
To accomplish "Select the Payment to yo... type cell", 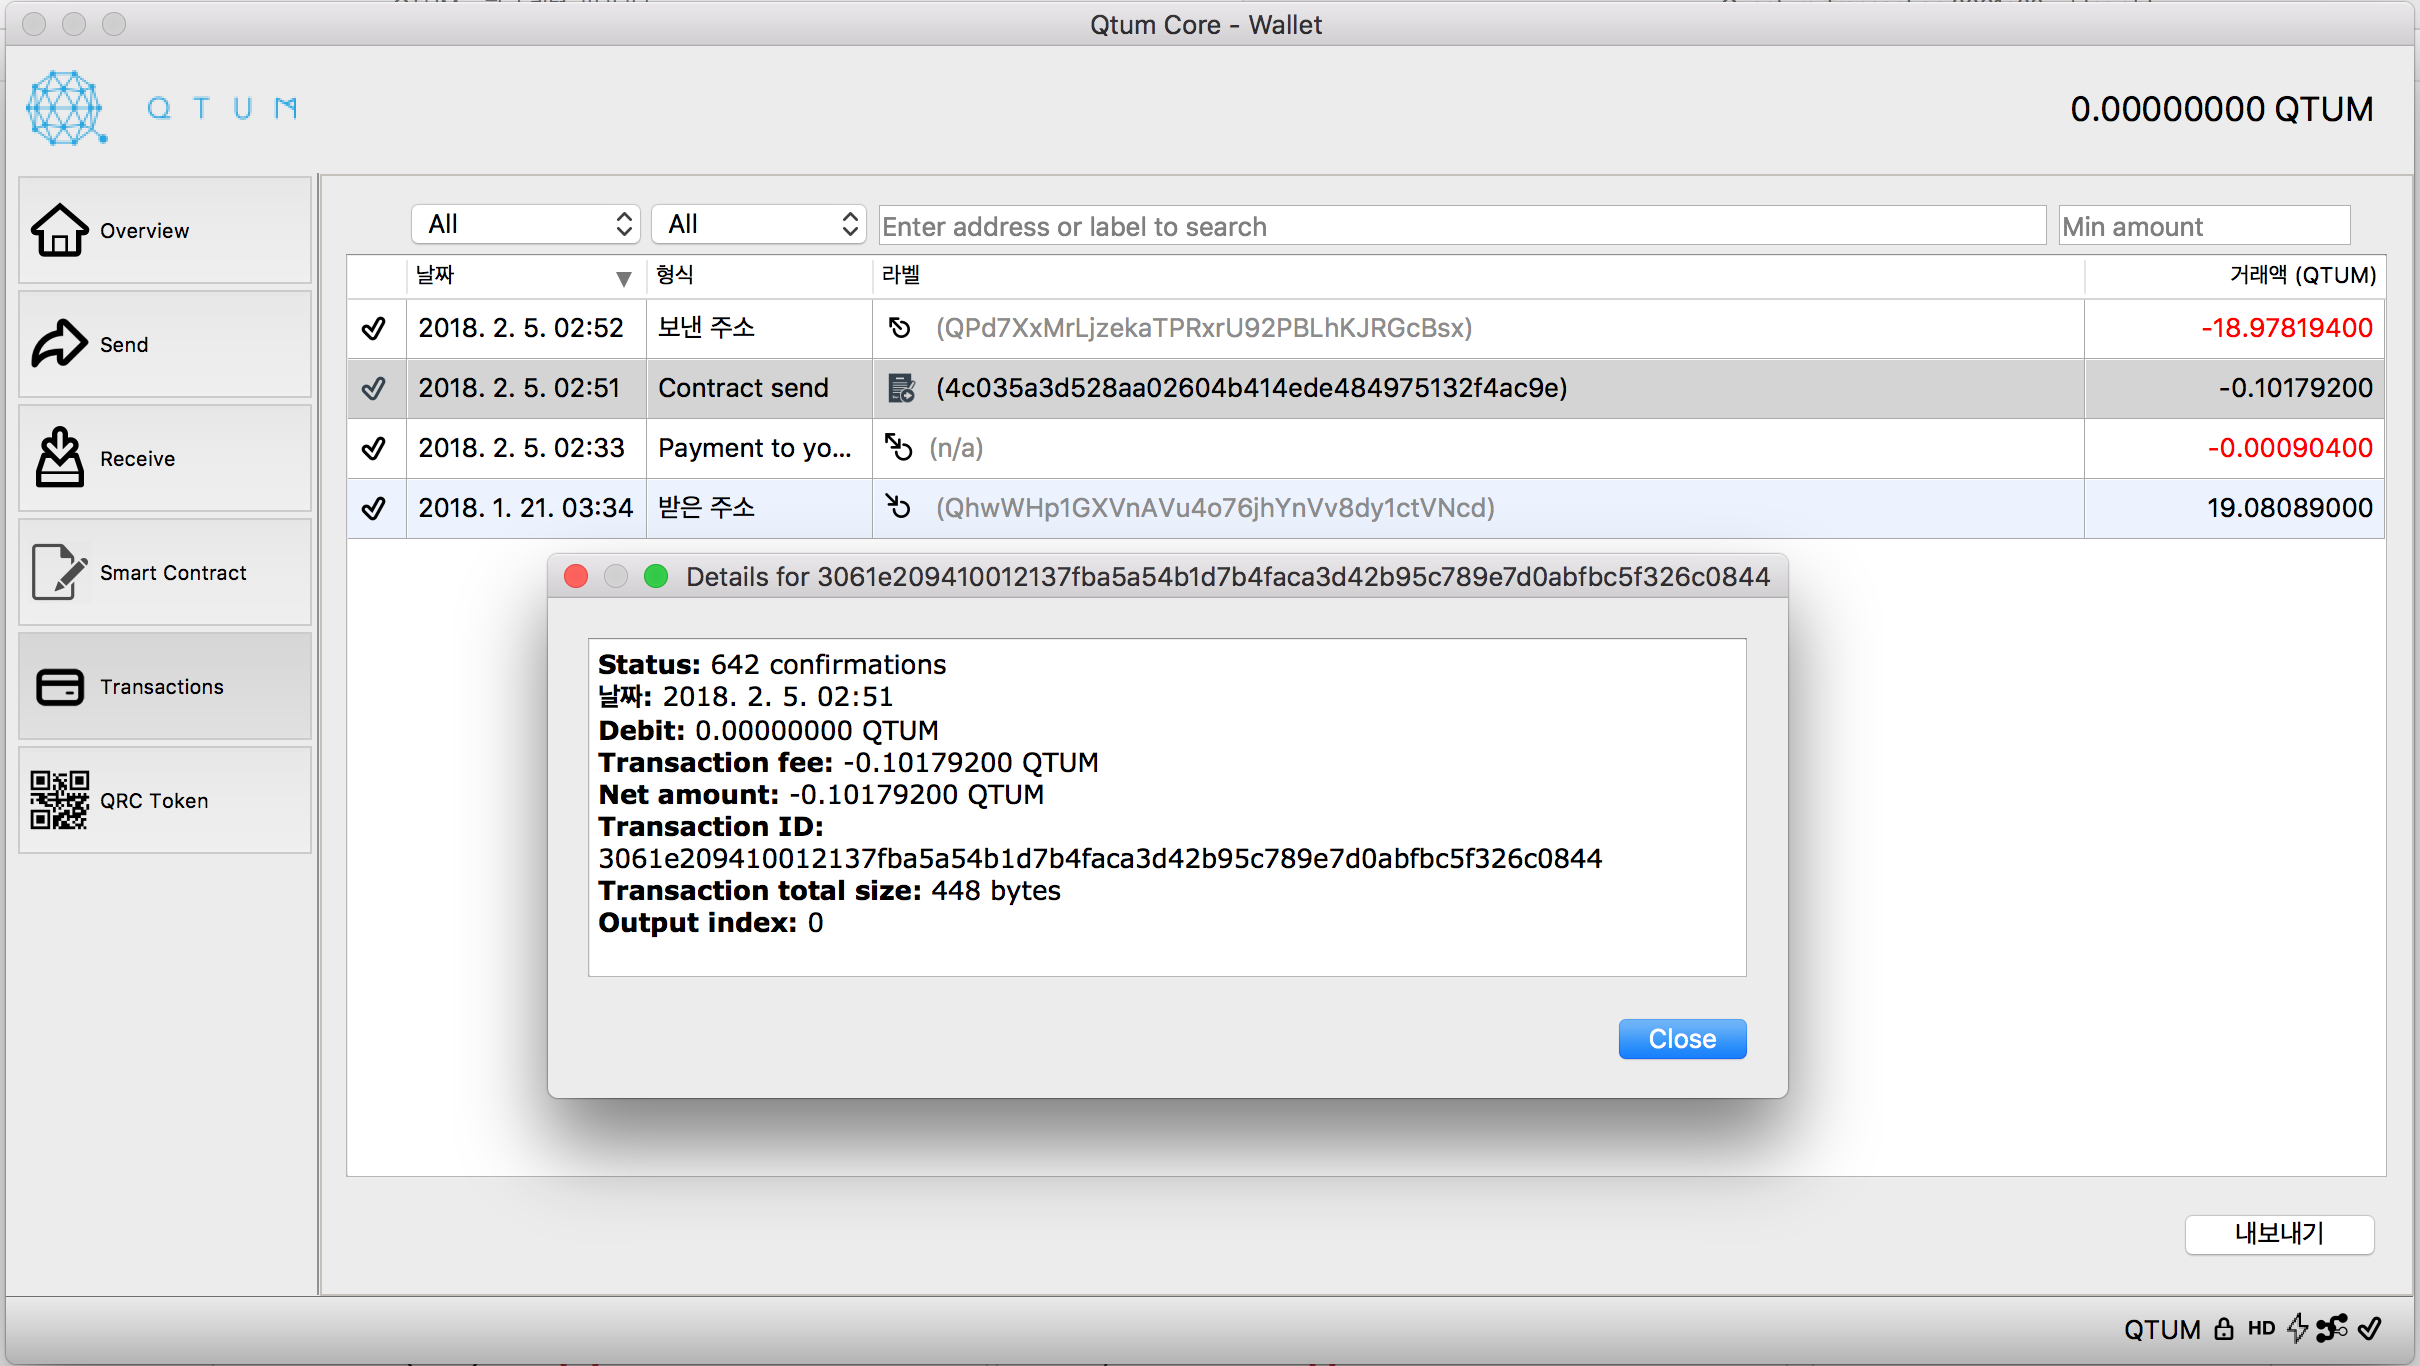I will pos(760,448).
